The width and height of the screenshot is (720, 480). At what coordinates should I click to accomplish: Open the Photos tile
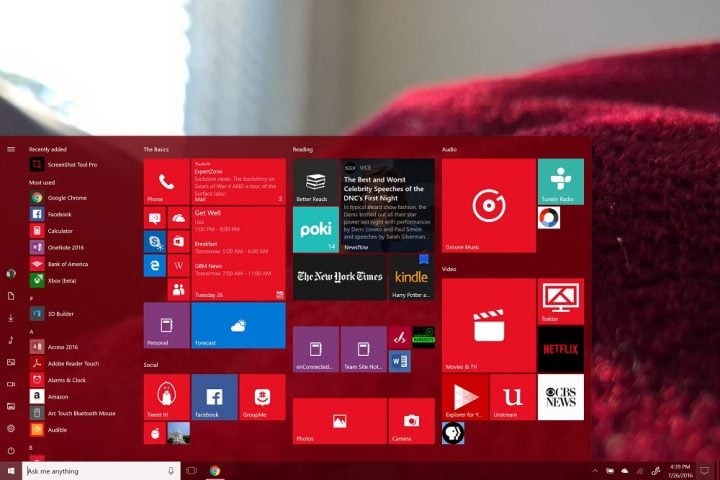(x=340, y=421)
